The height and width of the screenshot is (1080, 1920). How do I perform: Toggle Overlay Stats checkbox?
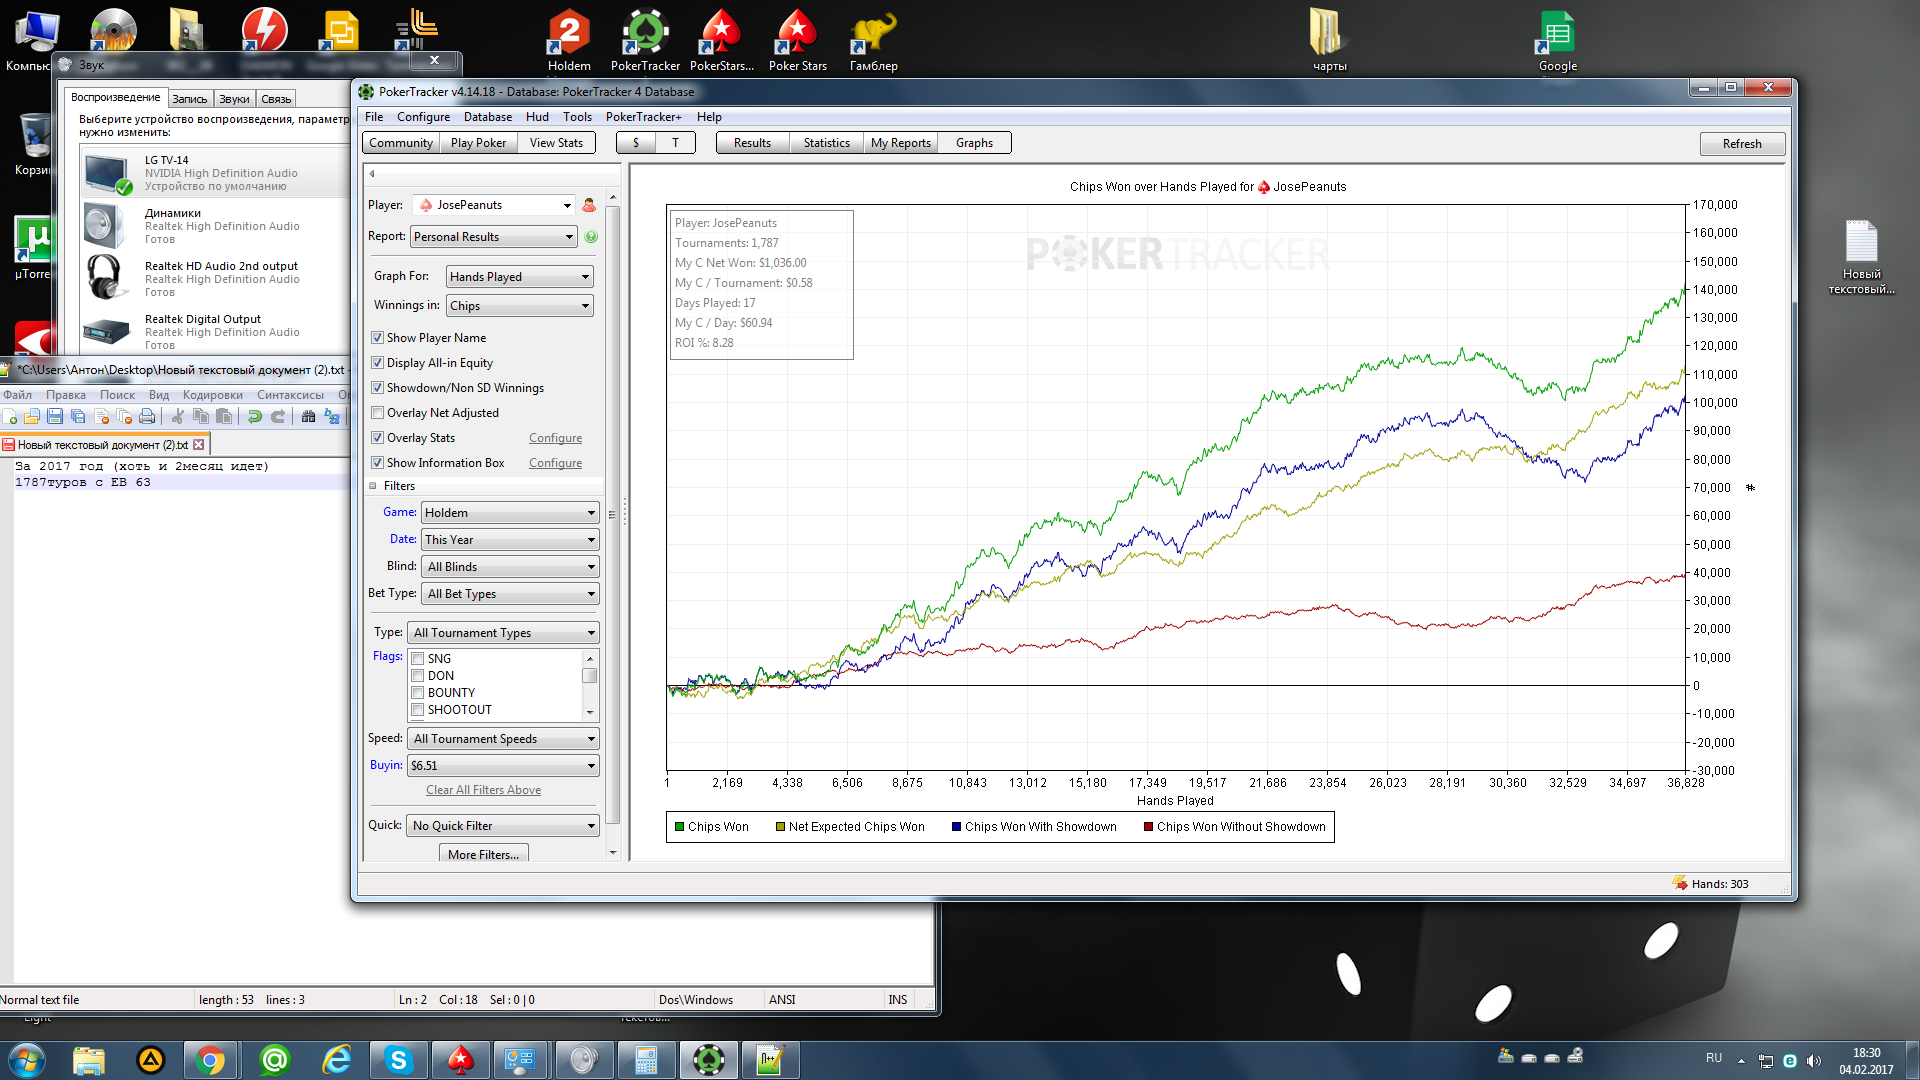pyautogui.click(x=377, y=438)
